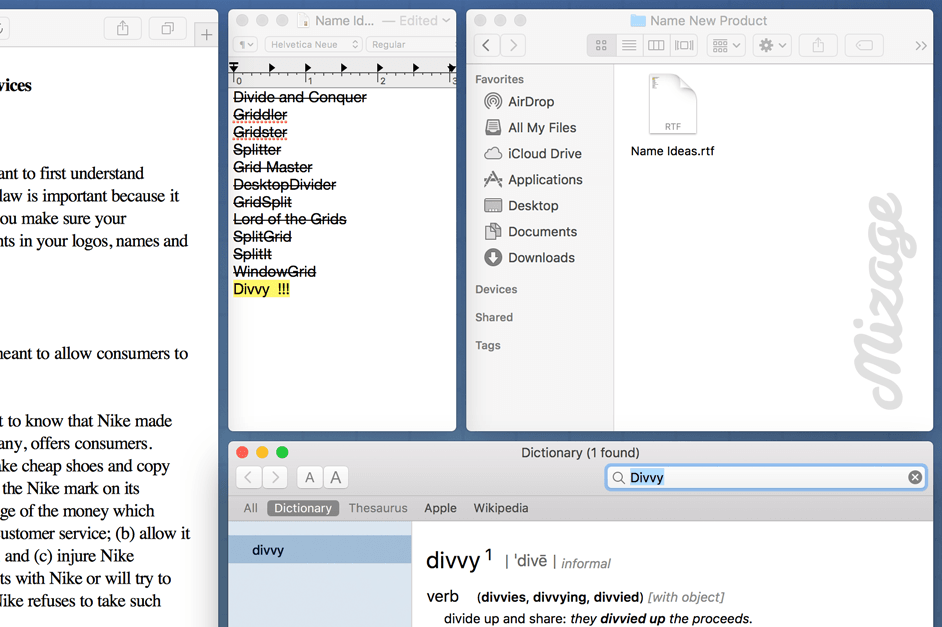Expand the Finder toolbar overflow chevron

tap(920, 46)
